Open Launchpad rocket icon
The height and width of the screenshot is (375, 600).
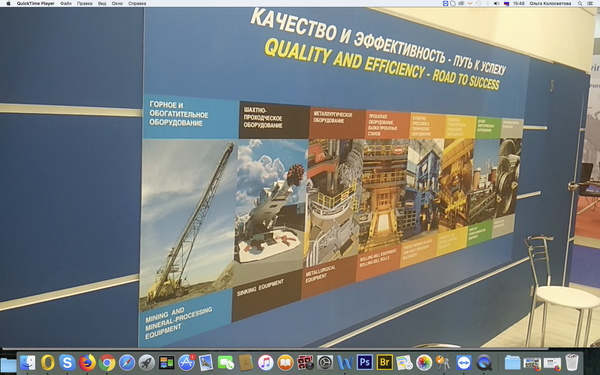(147, 362)
